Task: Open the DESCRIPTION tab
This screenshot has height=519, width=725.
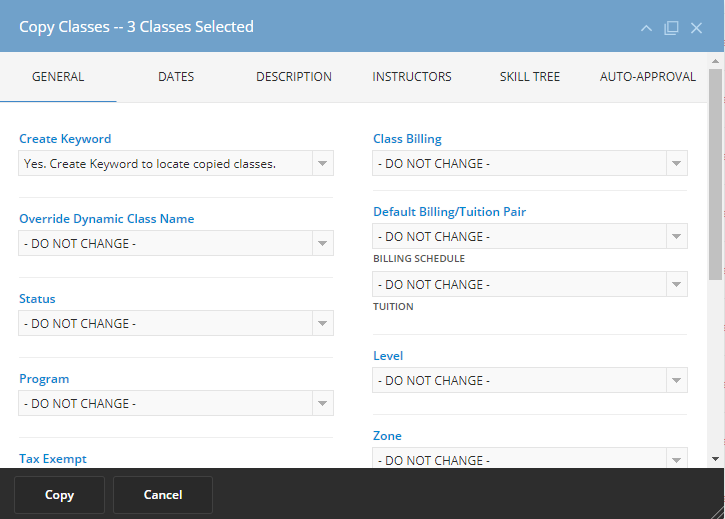Action: click(294, 77)
